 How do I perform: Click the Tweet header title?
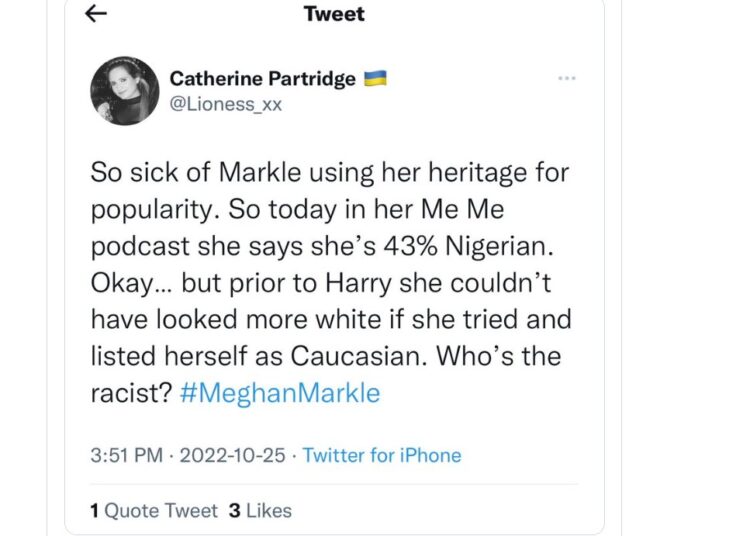[x=334, y=13]
